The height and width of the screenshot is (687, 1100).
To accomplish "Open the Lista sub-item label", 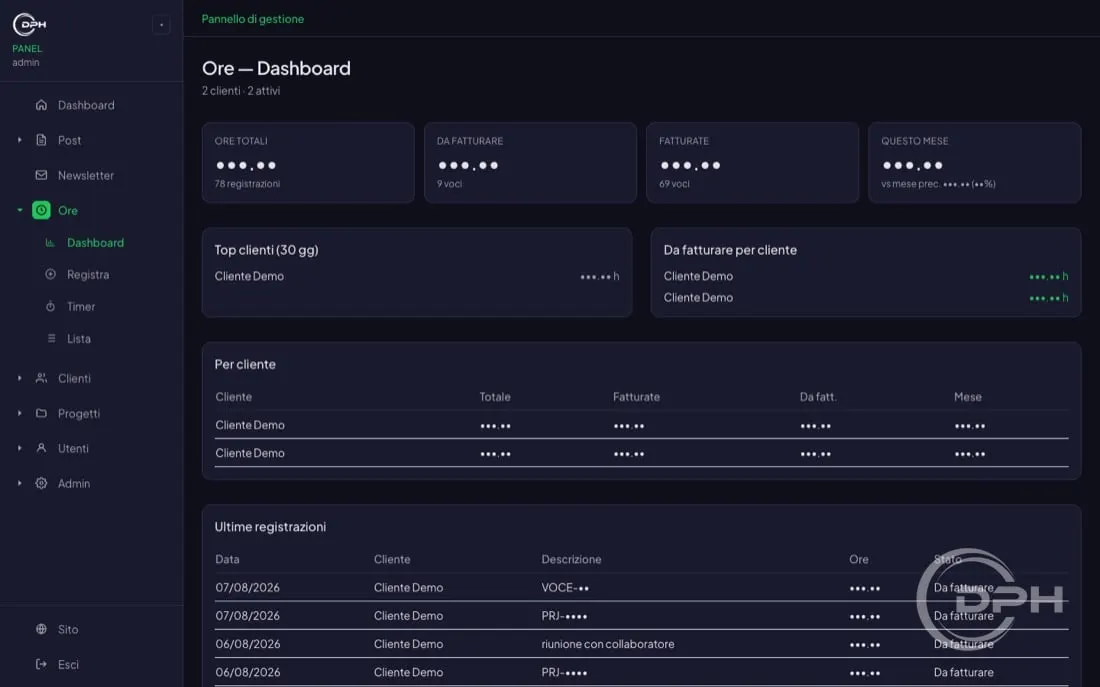I will click(79, 338).
